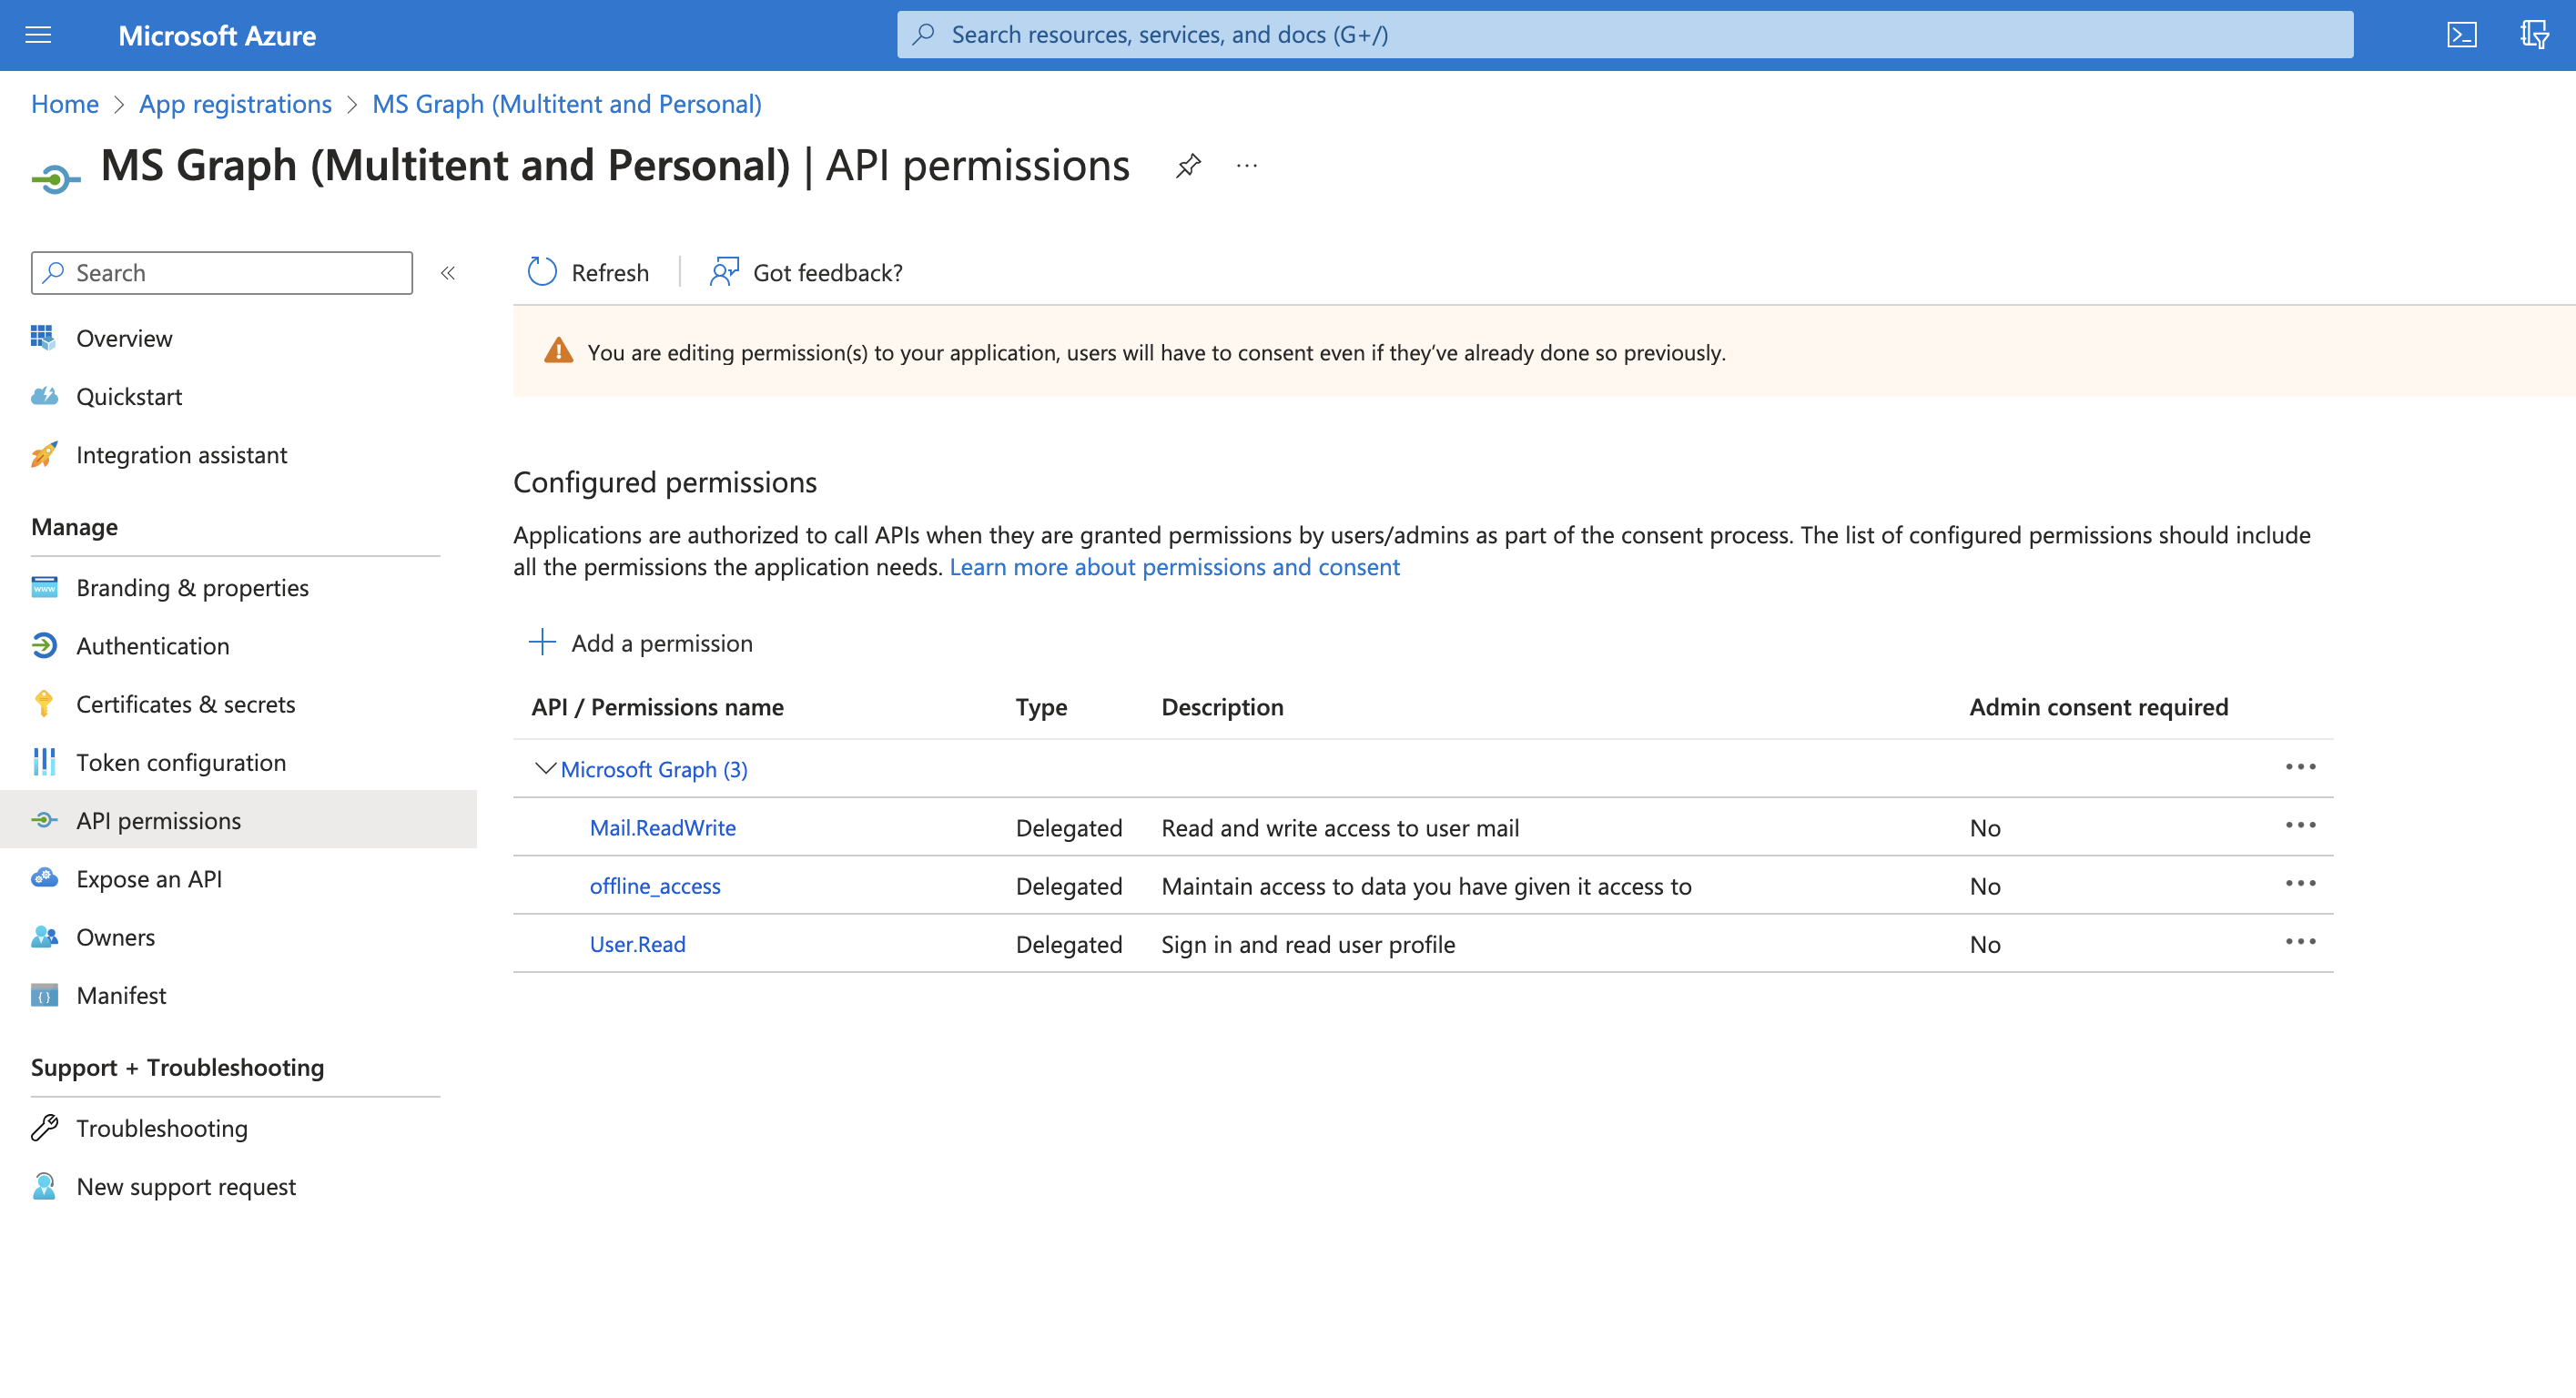Open the Got feedback option
The width and height of the screenshot is (2576, 1398).
pos(806,272)
